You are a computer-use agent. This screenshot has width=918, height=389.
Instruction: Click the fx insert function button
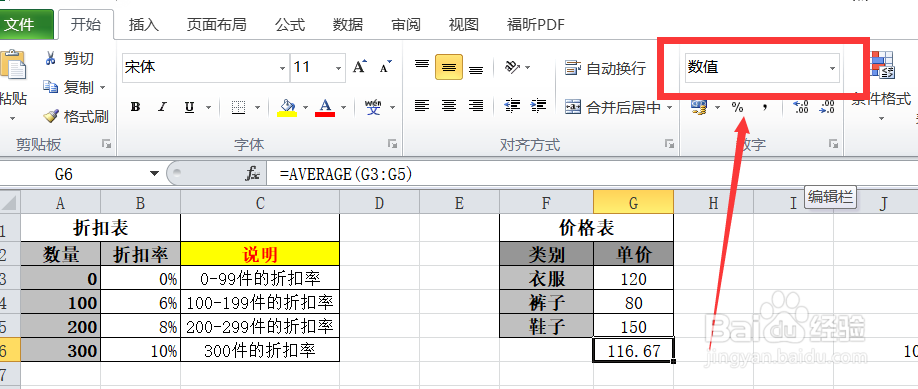pos(252,173)
